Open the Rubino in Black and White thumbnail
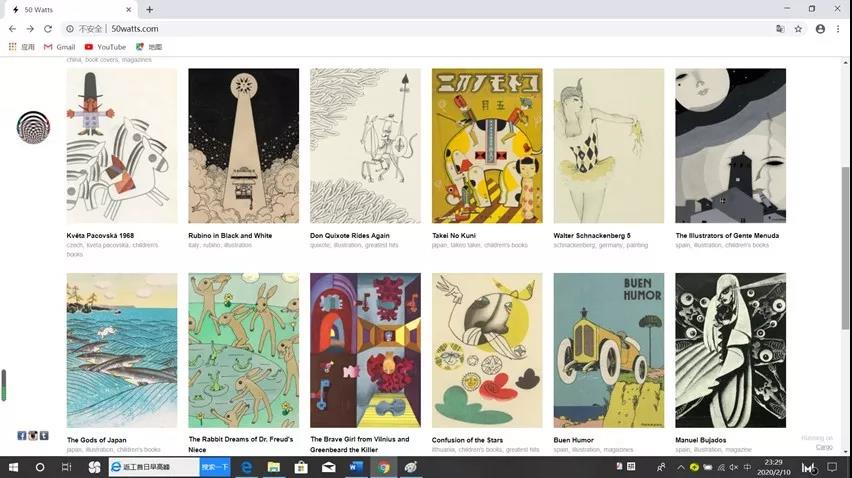The width and height of the screenshot is (852, 478). (x=243, y=146)
